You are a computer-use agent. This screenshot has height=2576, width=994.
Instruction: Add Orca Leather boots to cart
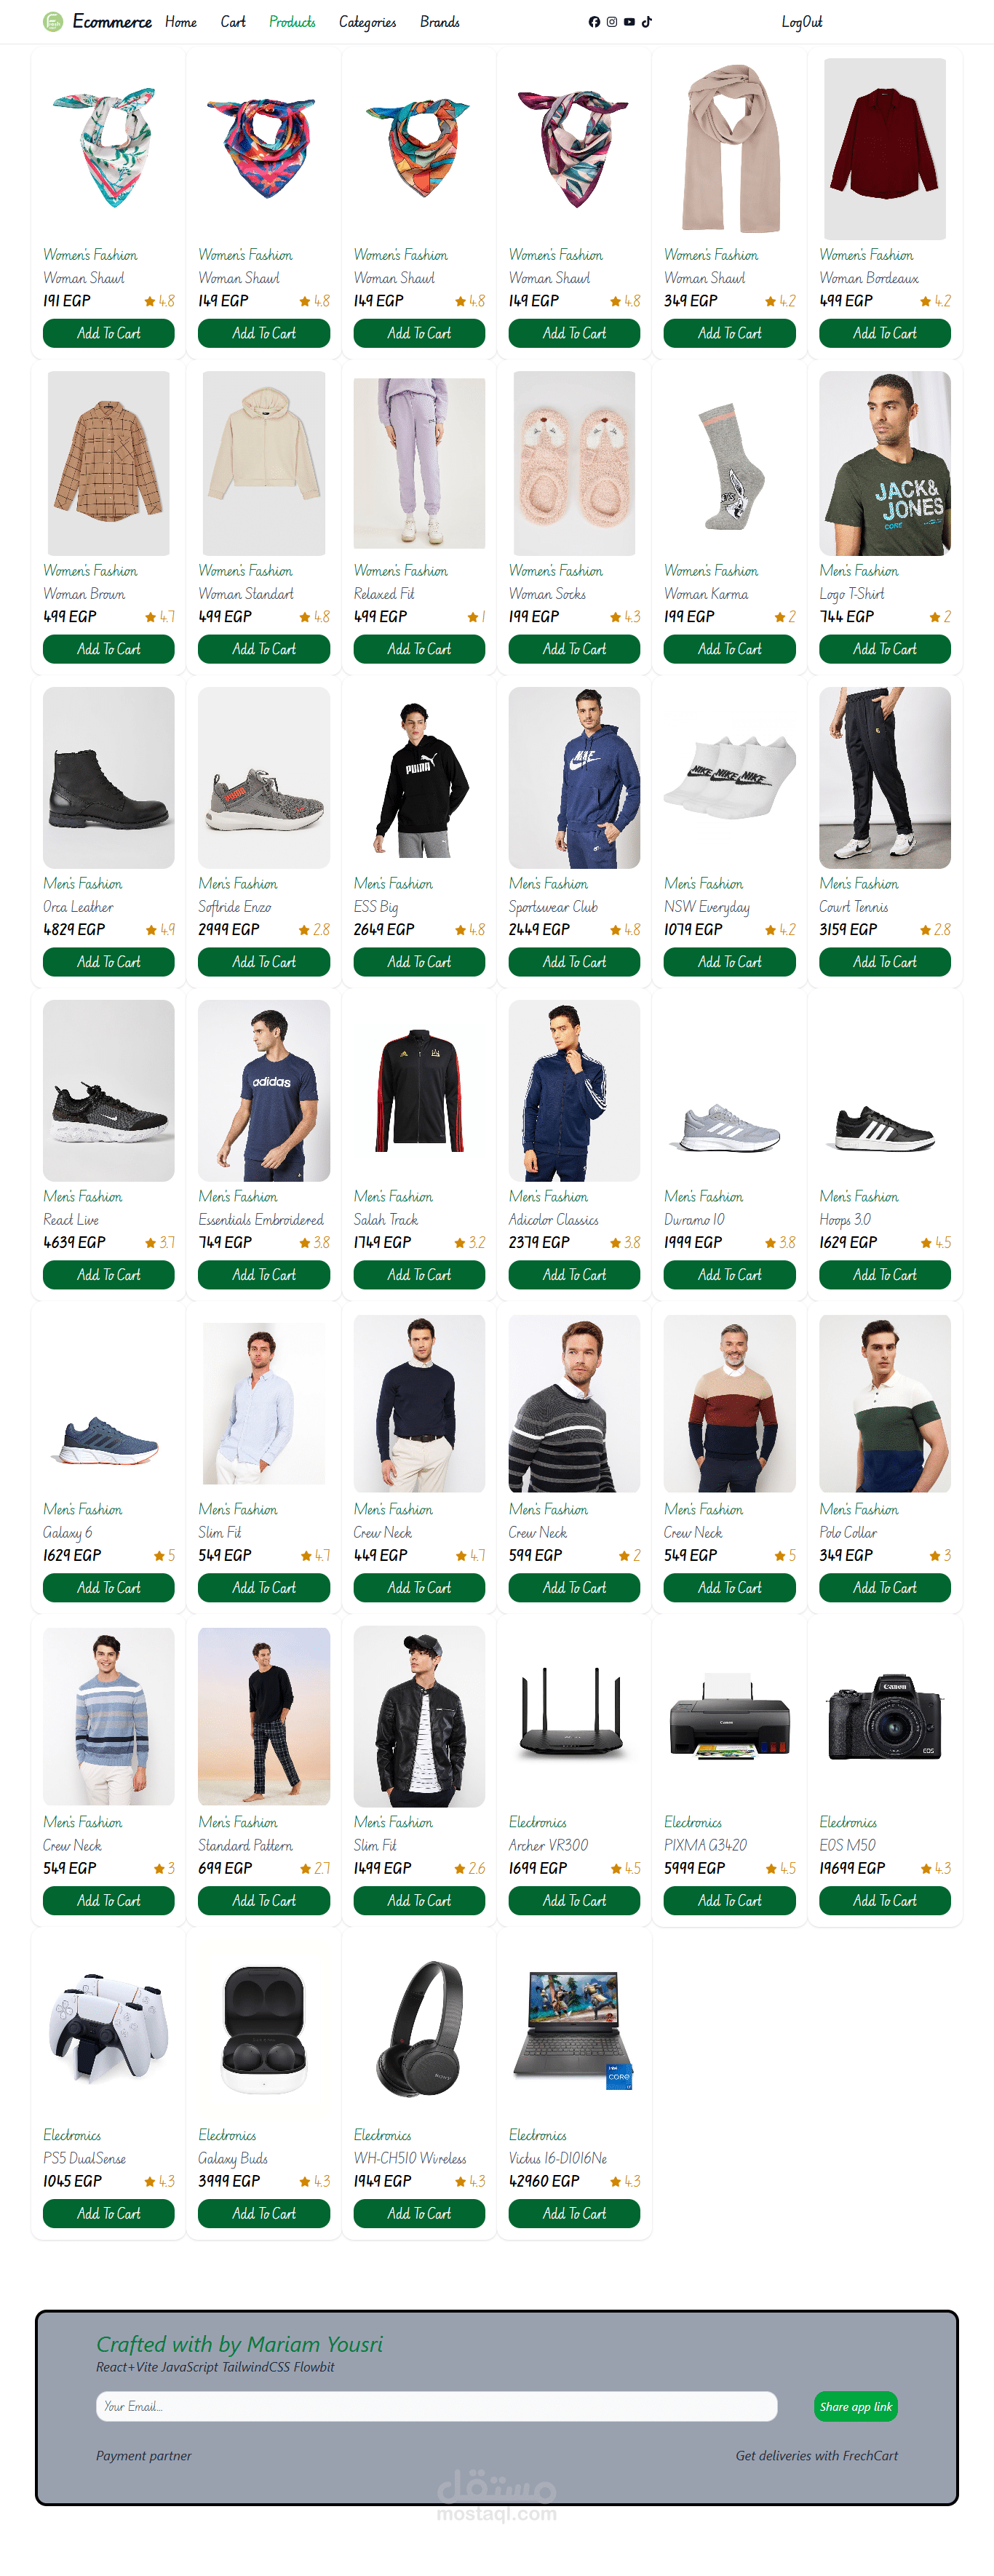108,962
